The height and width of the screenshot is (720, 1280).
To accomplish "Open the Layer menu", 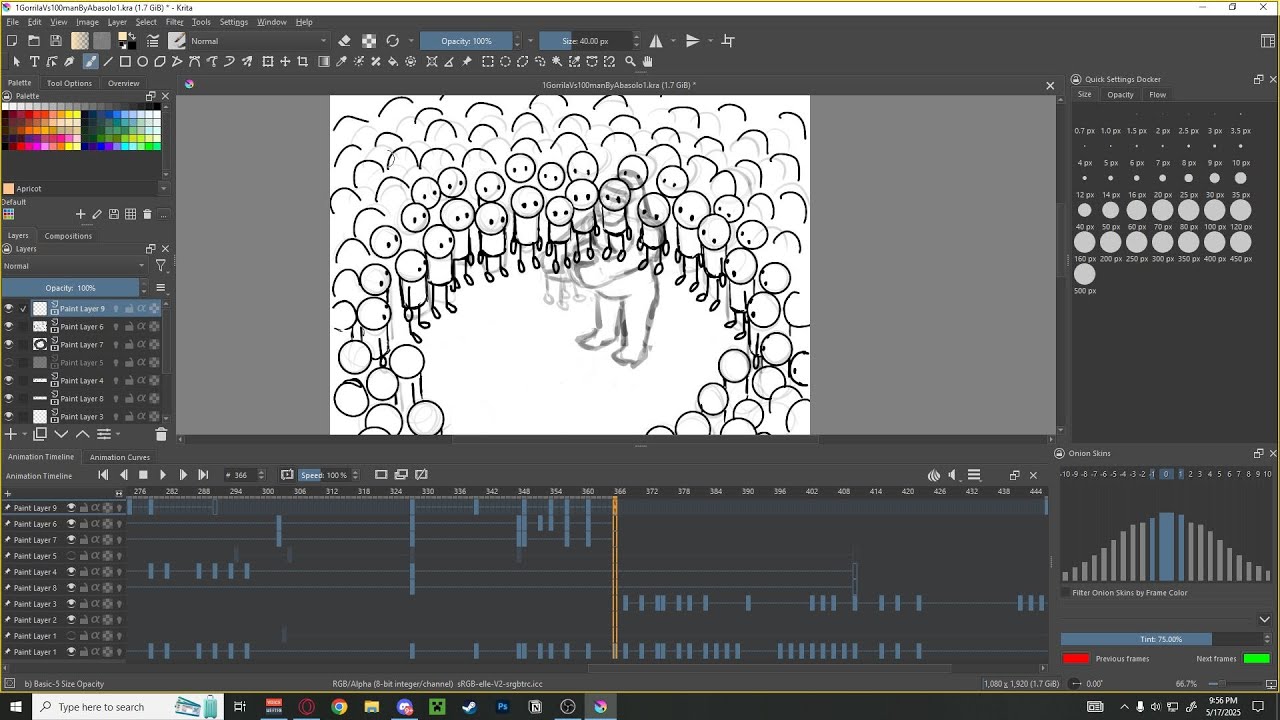I will (117, 22).
